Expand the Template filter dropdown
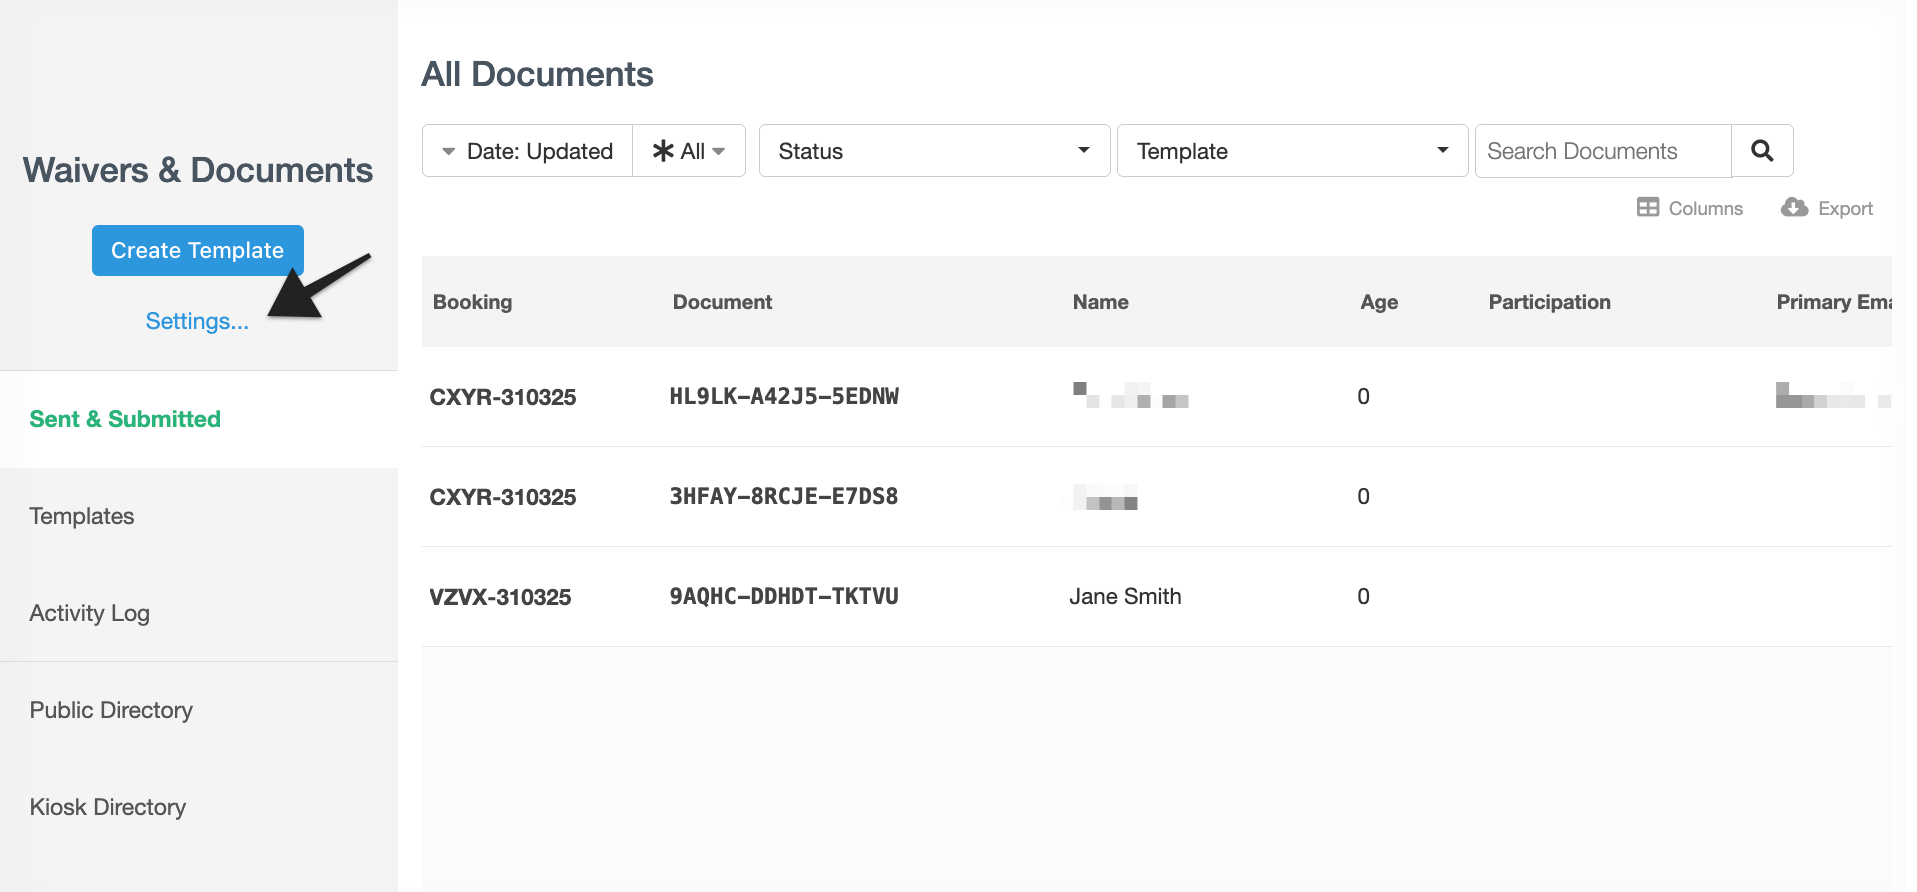Screen dimensions: 1917x892 (x=1292, y=151)
